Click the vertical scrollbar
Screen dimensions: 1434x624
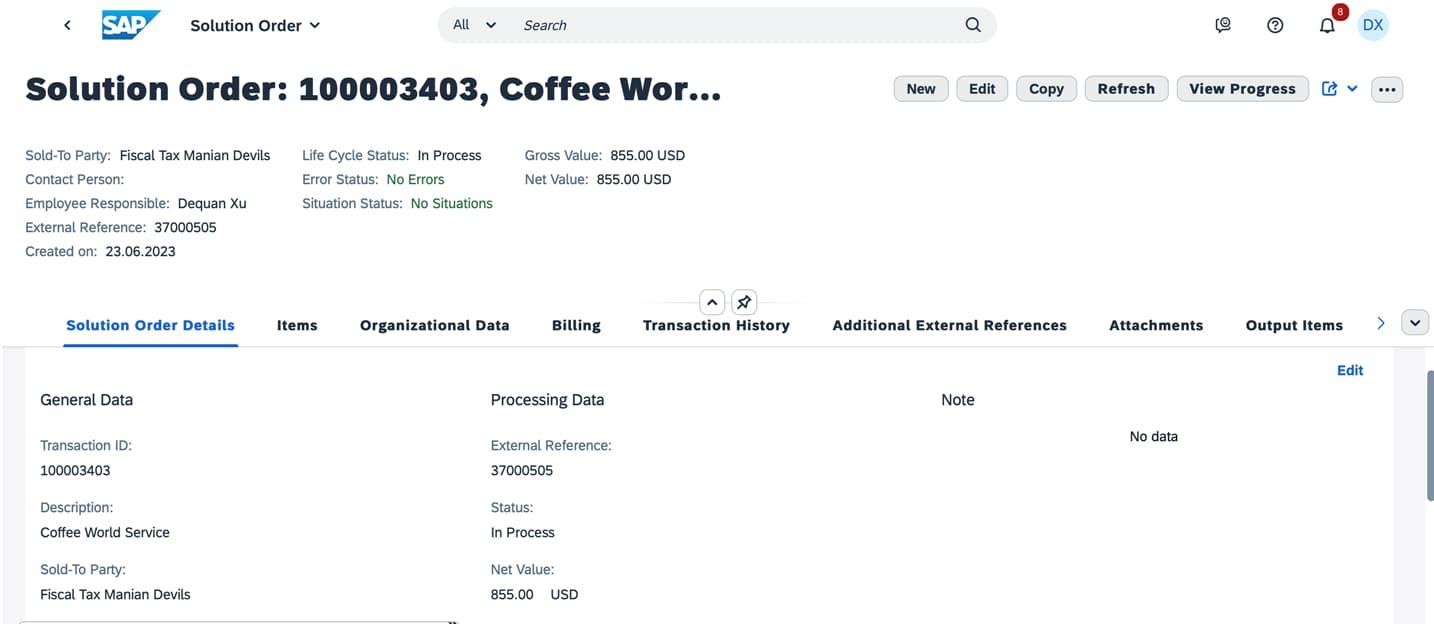pos(1429,435)
